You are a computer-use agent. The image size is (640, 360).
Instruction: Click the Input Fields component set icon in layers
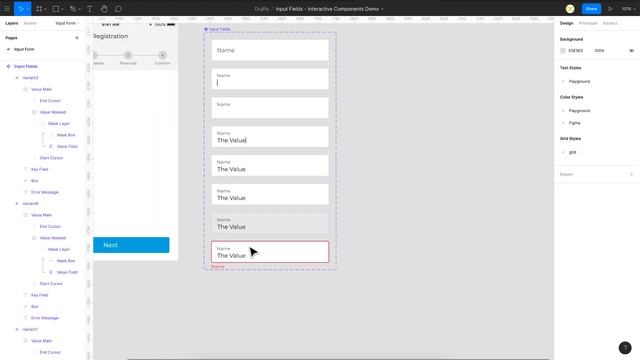click(8, 66)
